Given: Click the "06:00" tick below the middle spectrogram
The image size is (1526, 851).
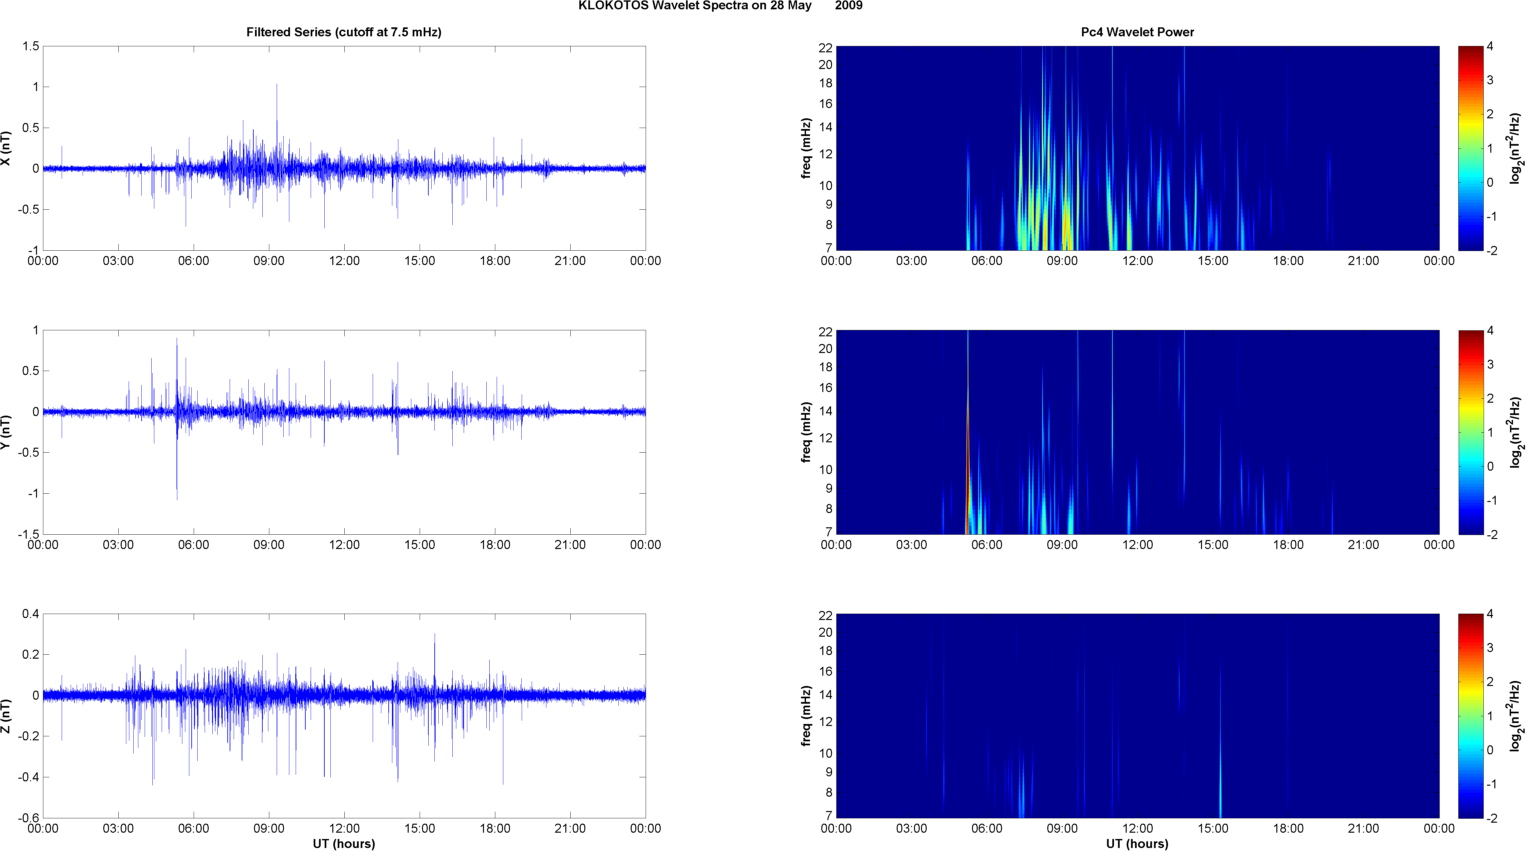Looking at the screenshot, I should click(987, 545).
